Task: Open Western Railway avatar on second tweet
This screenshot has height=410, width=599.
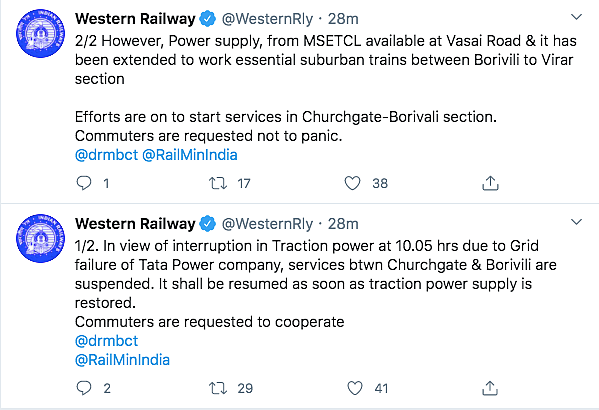Action: click(x=40, y=238)
